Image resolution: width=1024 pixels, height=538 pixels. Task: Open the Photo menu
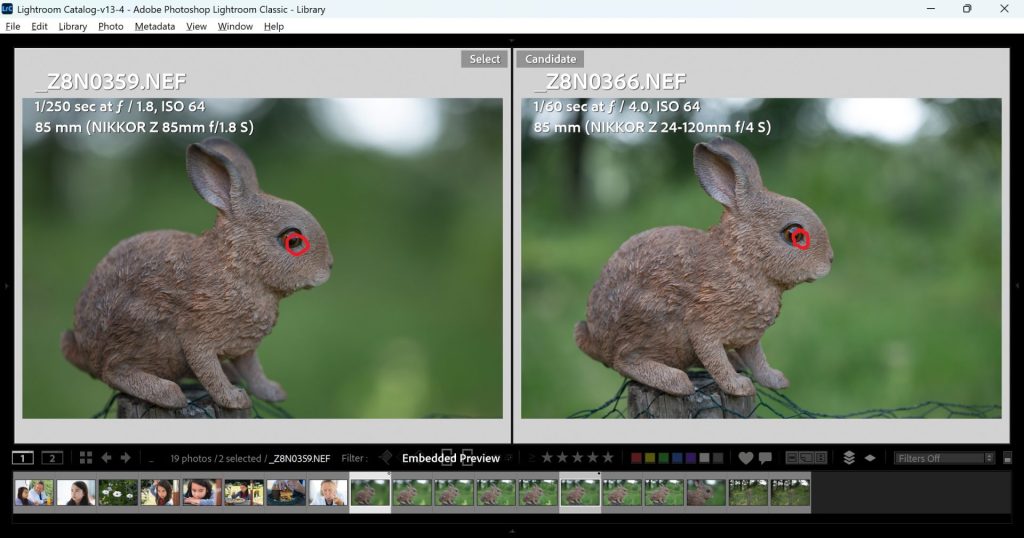pyautogui.click(x=110, y=26)
